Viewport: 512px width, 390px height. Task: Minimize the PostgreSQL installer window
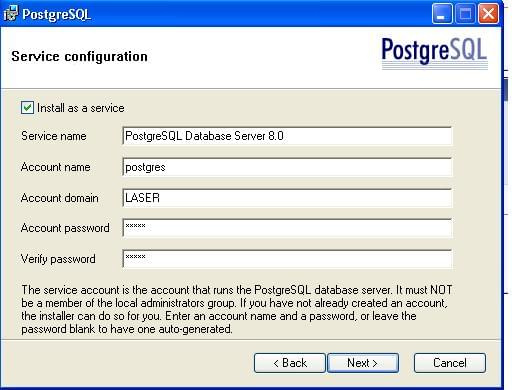click(x=442, y=14)
